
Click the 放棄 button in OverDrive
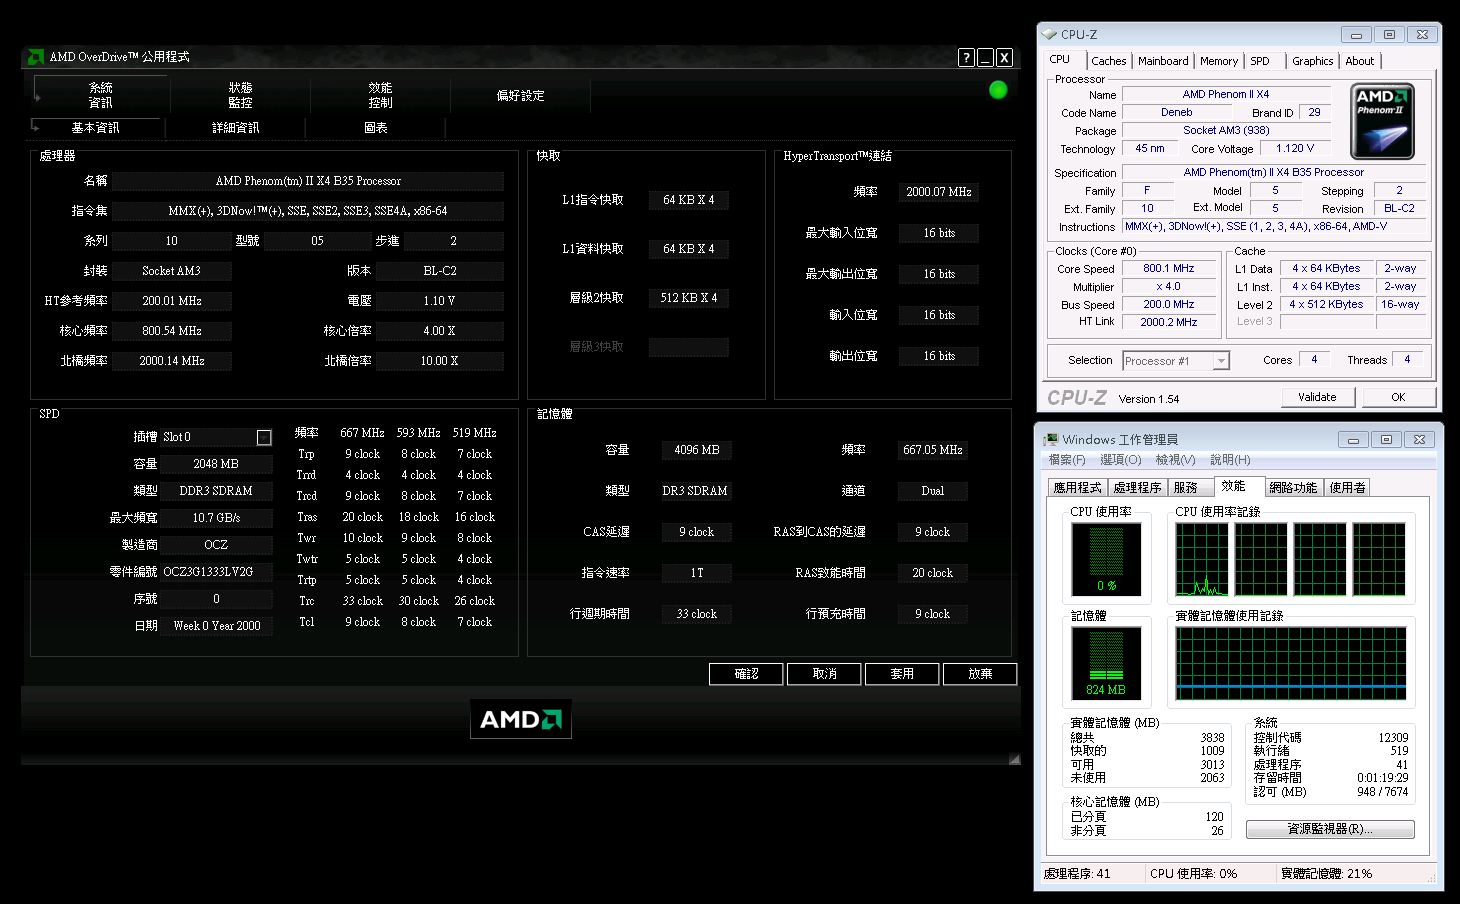tap(980, 674)
